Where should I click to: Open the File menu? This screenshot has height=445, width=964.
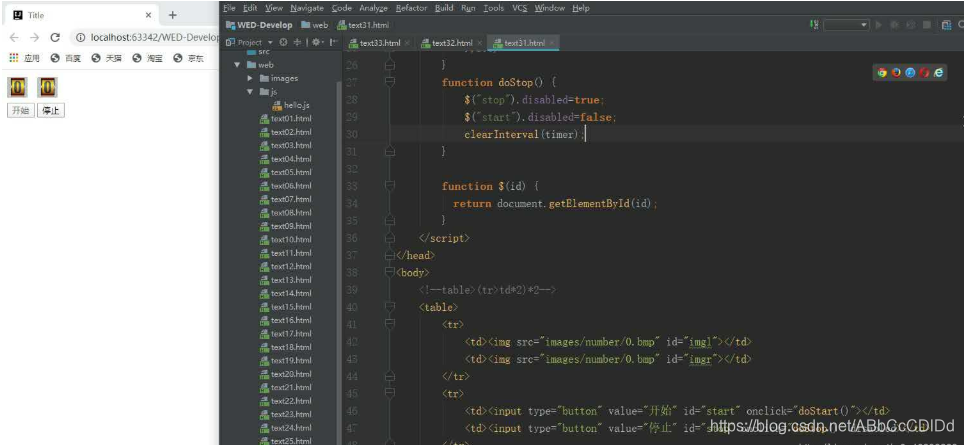coord(229,8)
